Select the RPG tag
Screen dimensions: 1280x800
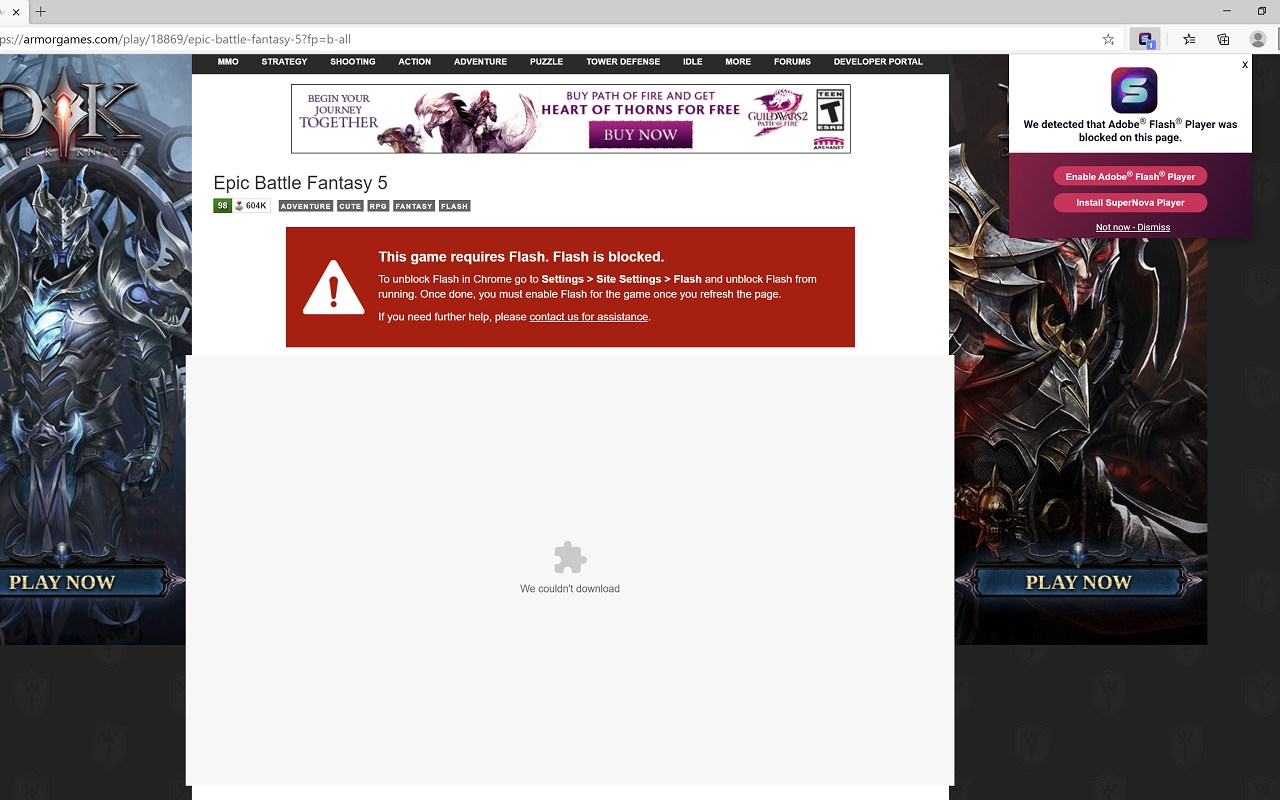[378, 206]
